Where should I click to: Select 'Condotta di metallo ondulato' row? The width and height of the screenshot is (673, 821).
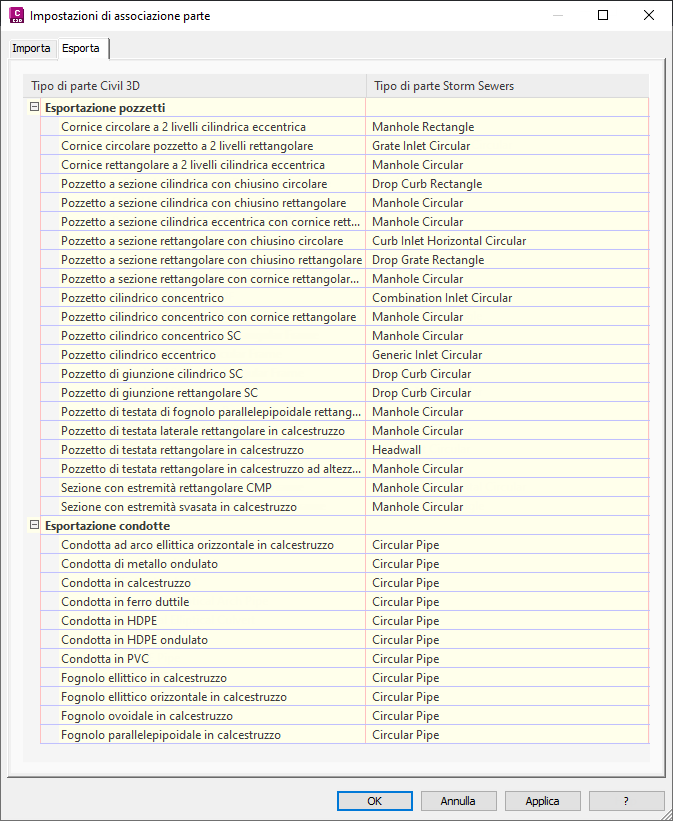pos(203,564)
